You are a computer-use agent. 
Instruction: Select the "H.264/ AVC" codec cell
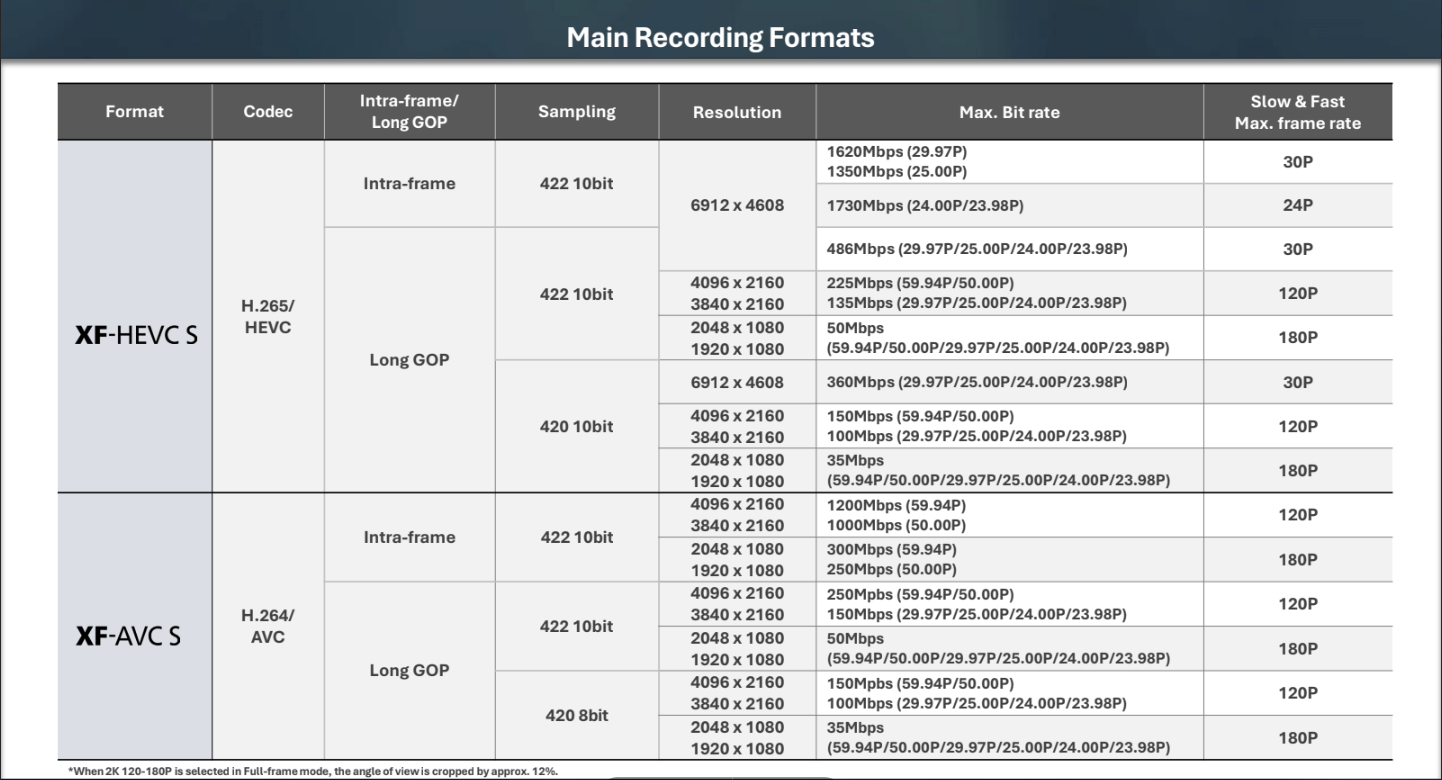point(268,626)
